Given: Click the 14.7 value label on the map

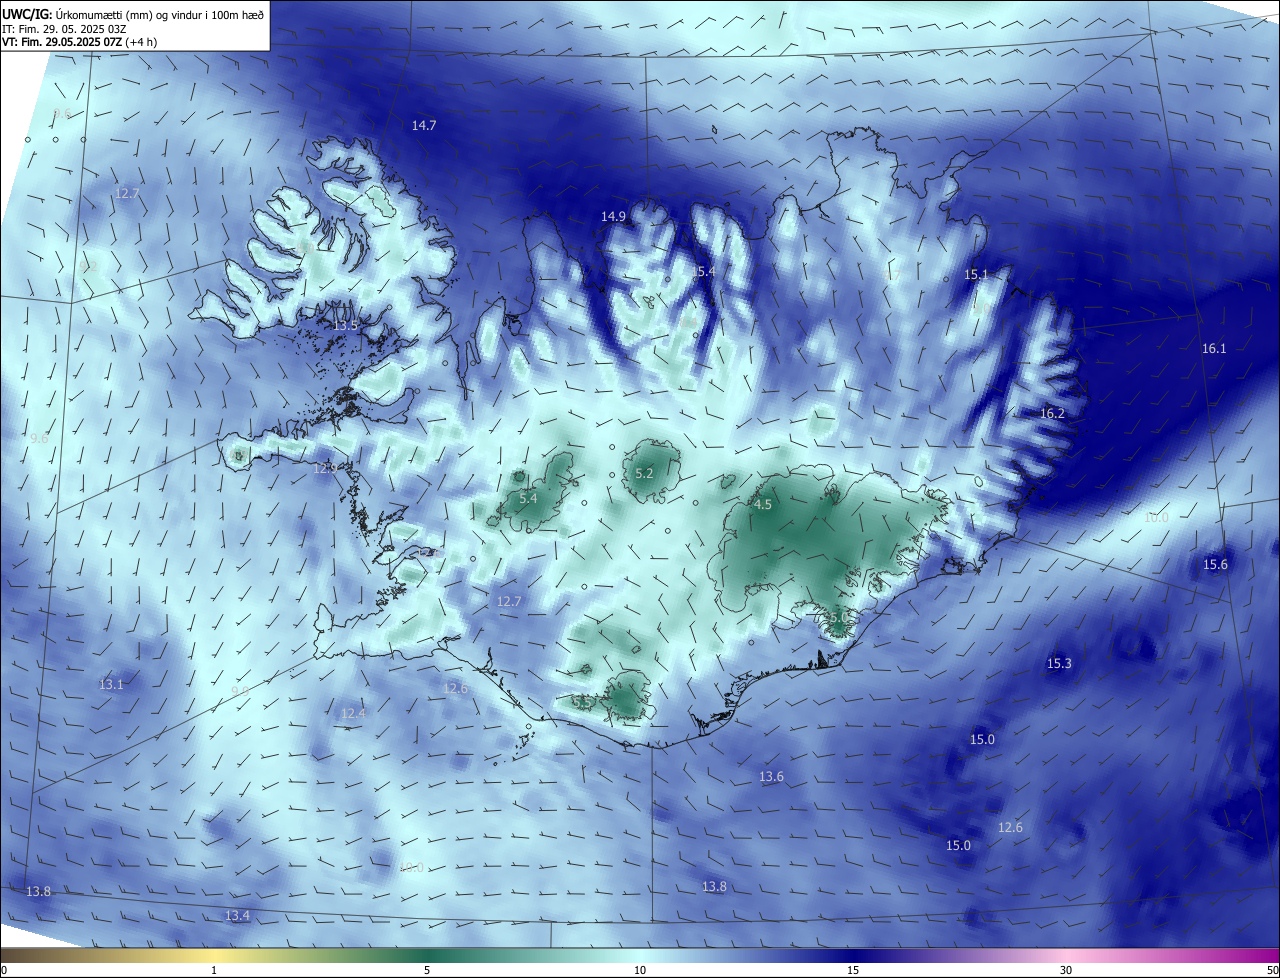Looking at the screenshot, I should [424, 125].
